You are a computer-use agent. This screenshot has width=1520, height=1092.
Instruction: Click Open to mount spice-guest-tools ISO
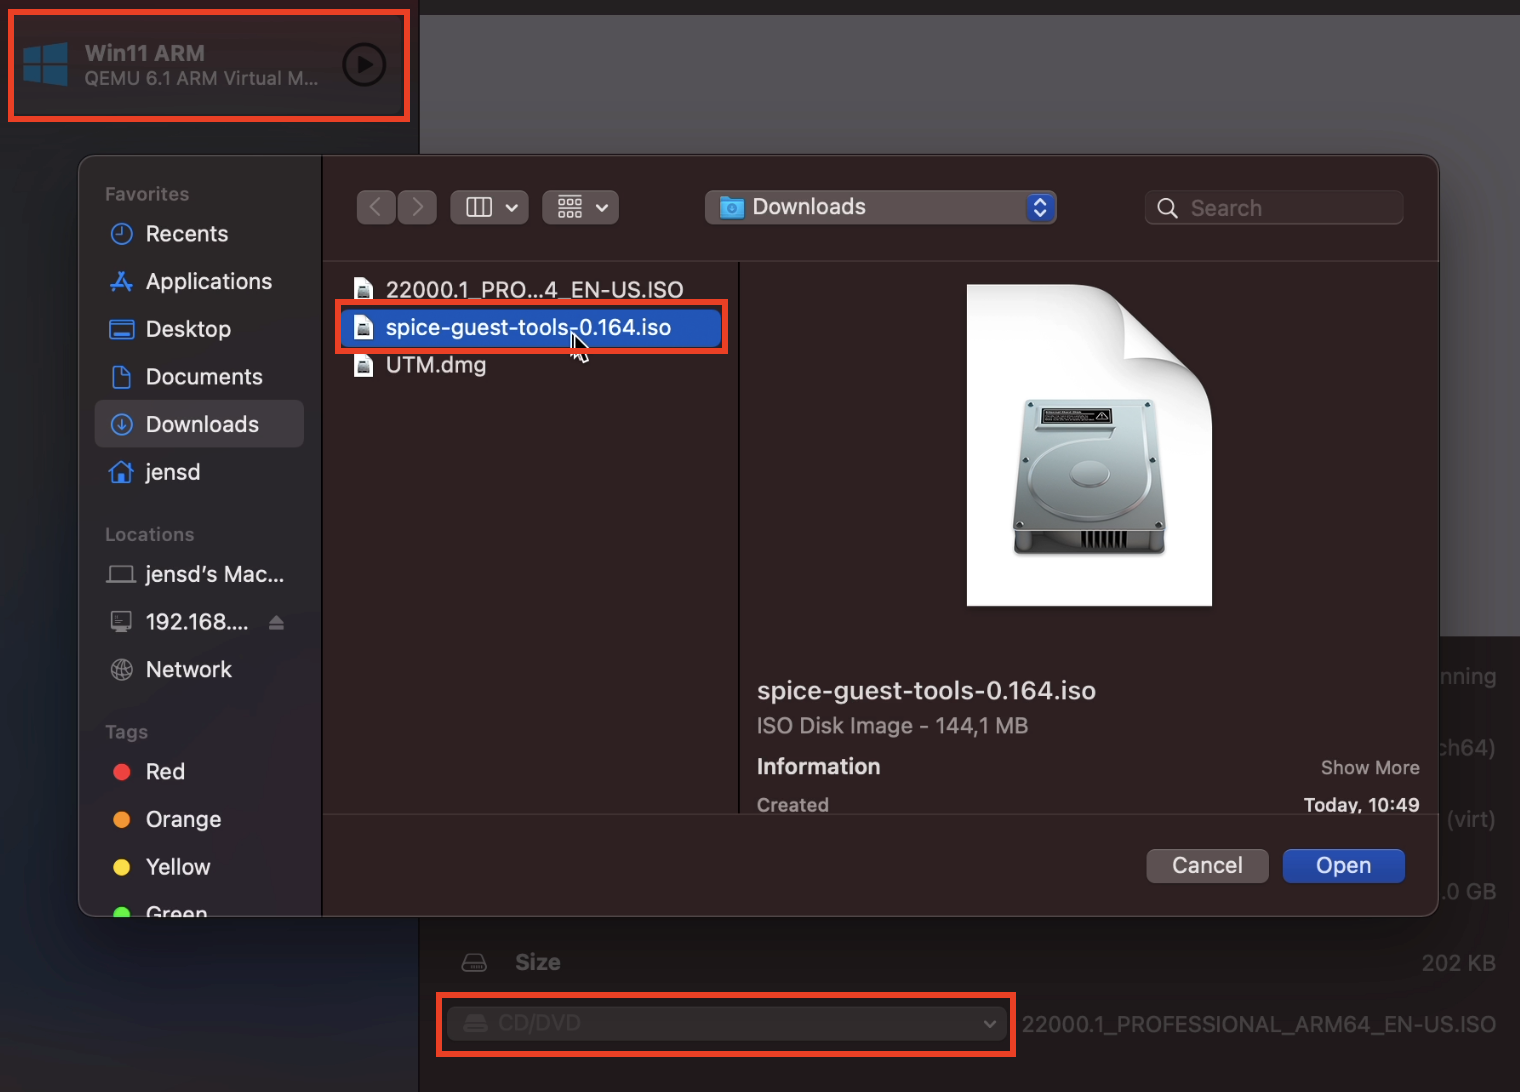pyautogui.click(x=1343, y=865)
